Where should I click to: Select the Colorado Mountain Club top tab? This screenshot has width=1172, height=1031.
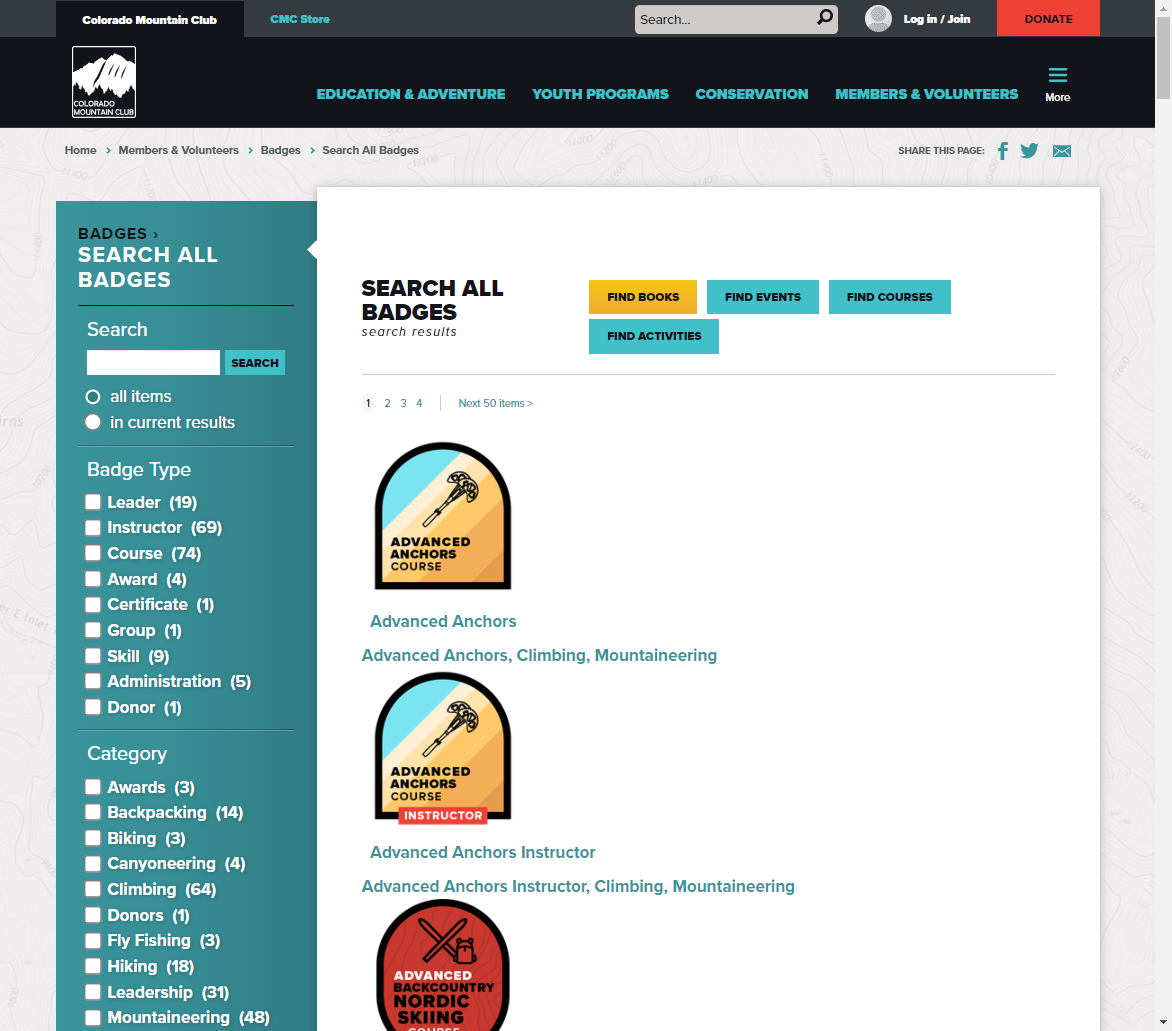click(149, 19)
